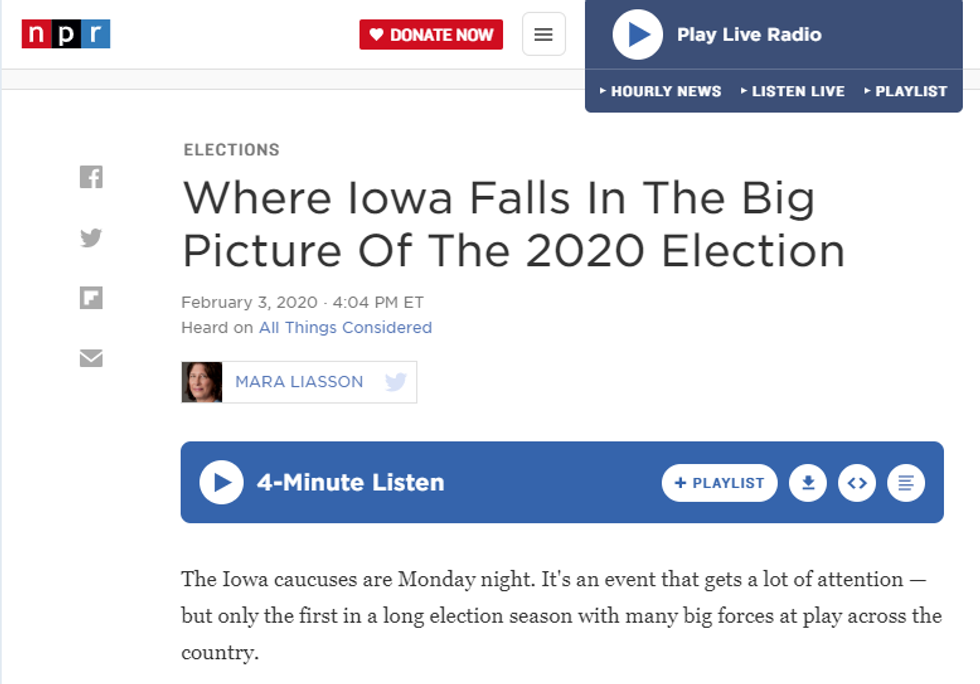
Task: Add the audio to playlist with + PLAYLIST
Action: coord(719,482)
